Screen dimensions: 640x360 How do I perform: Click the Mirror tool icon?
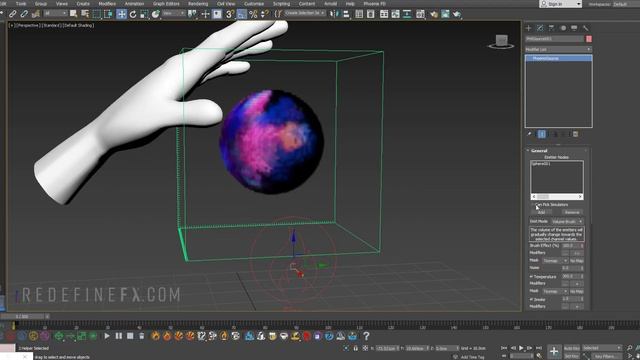point(335,14)
